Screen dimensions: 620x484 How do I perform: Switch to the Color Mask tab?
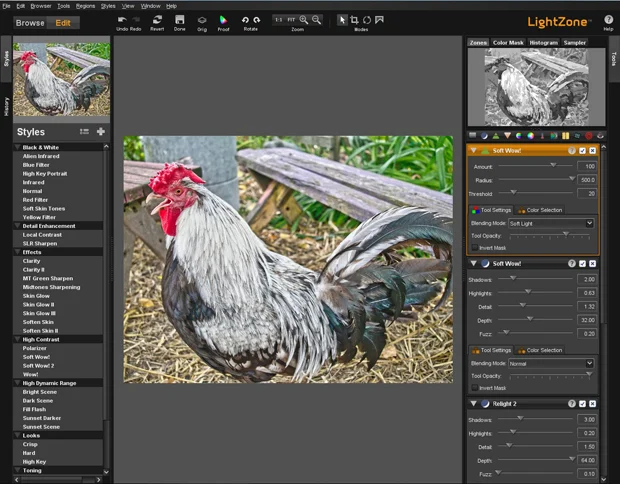tap(508, 43)
